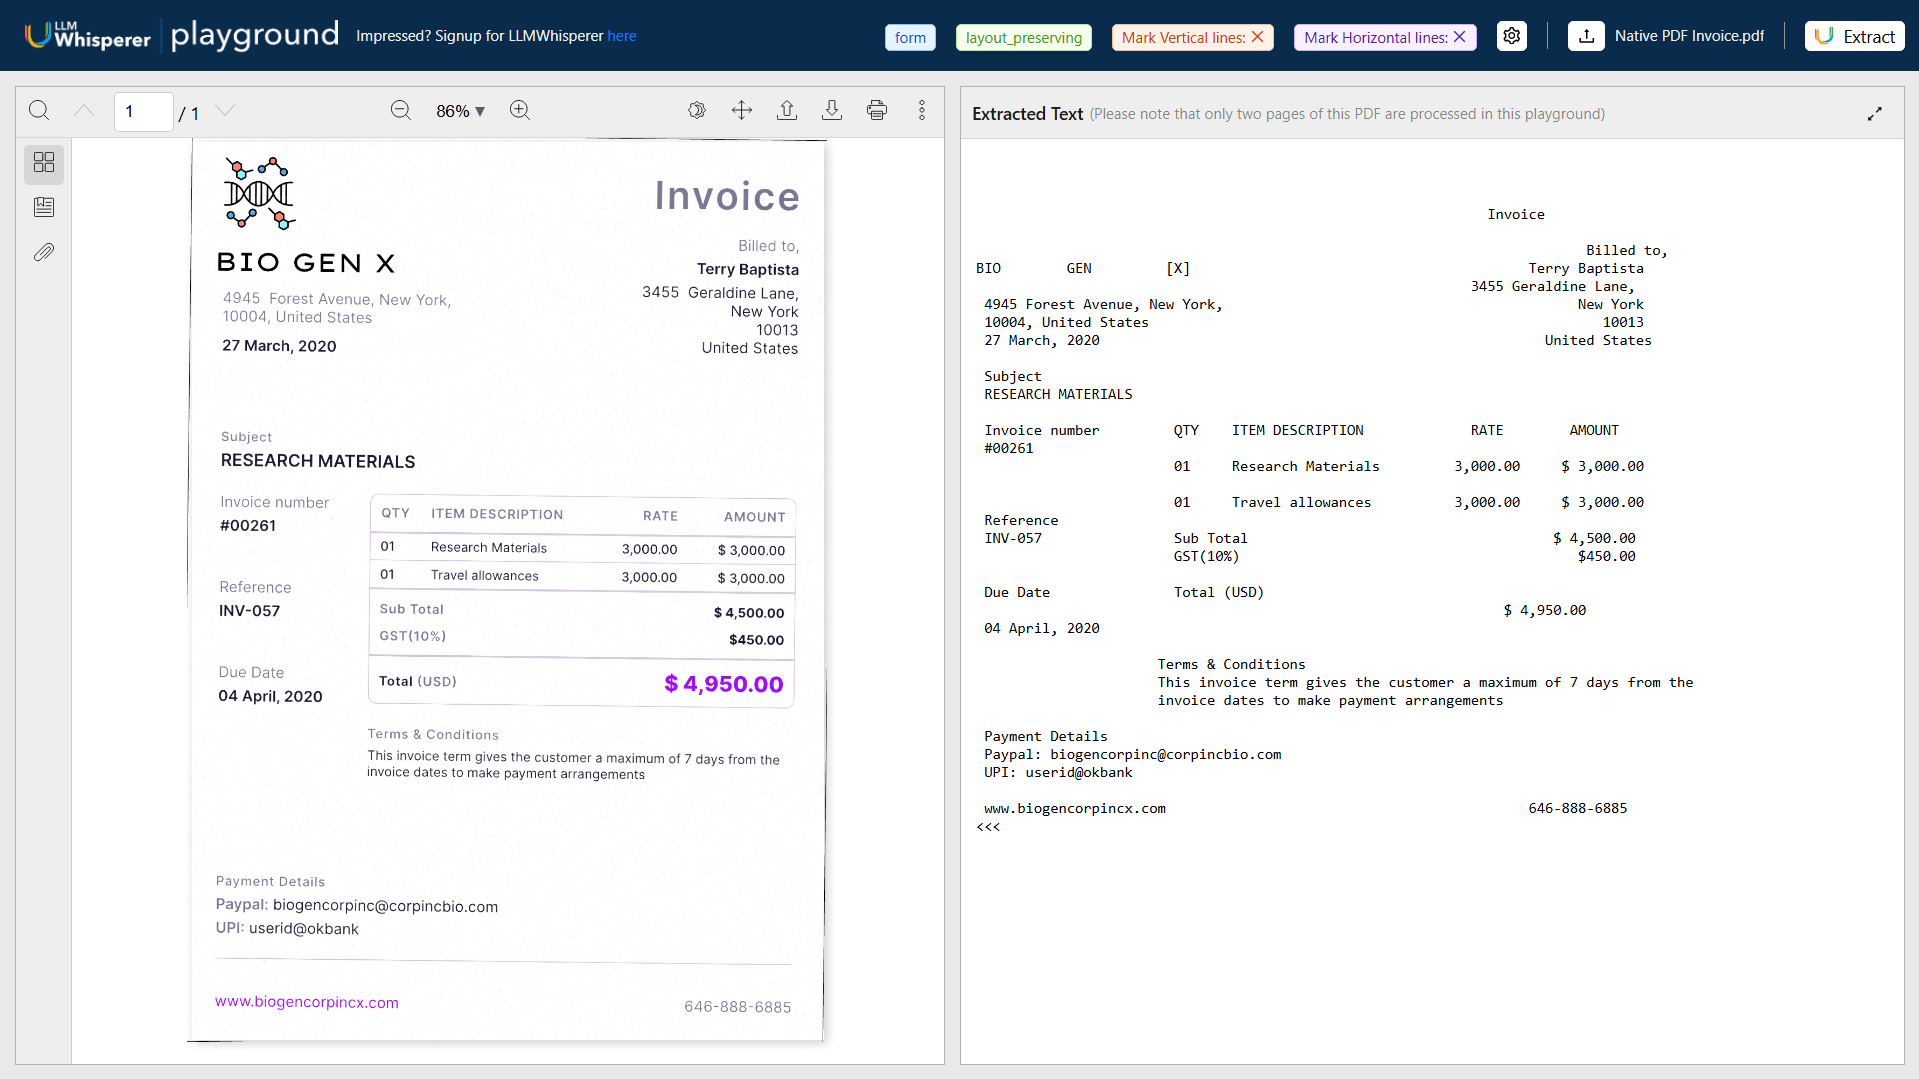
Task: Open the document outline bookmarks panel
Action: tap(43, 207)
